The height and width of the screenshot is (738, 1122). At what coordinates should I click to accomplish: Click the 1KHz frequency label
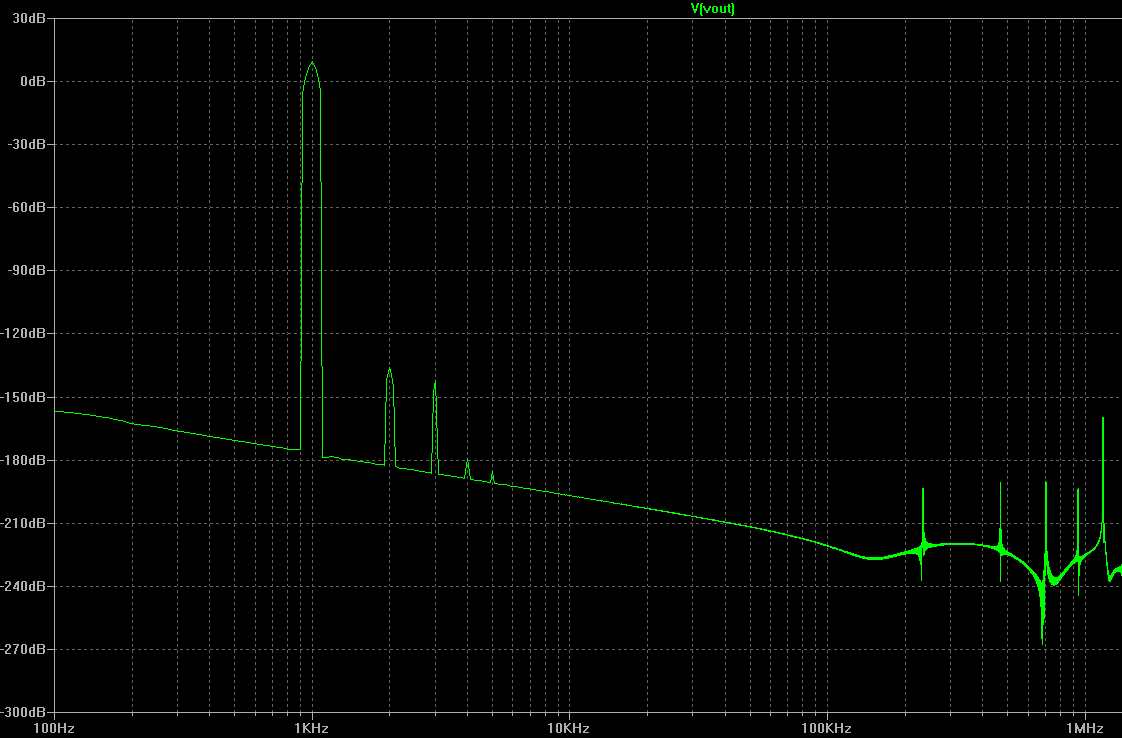tap(311, 728)
